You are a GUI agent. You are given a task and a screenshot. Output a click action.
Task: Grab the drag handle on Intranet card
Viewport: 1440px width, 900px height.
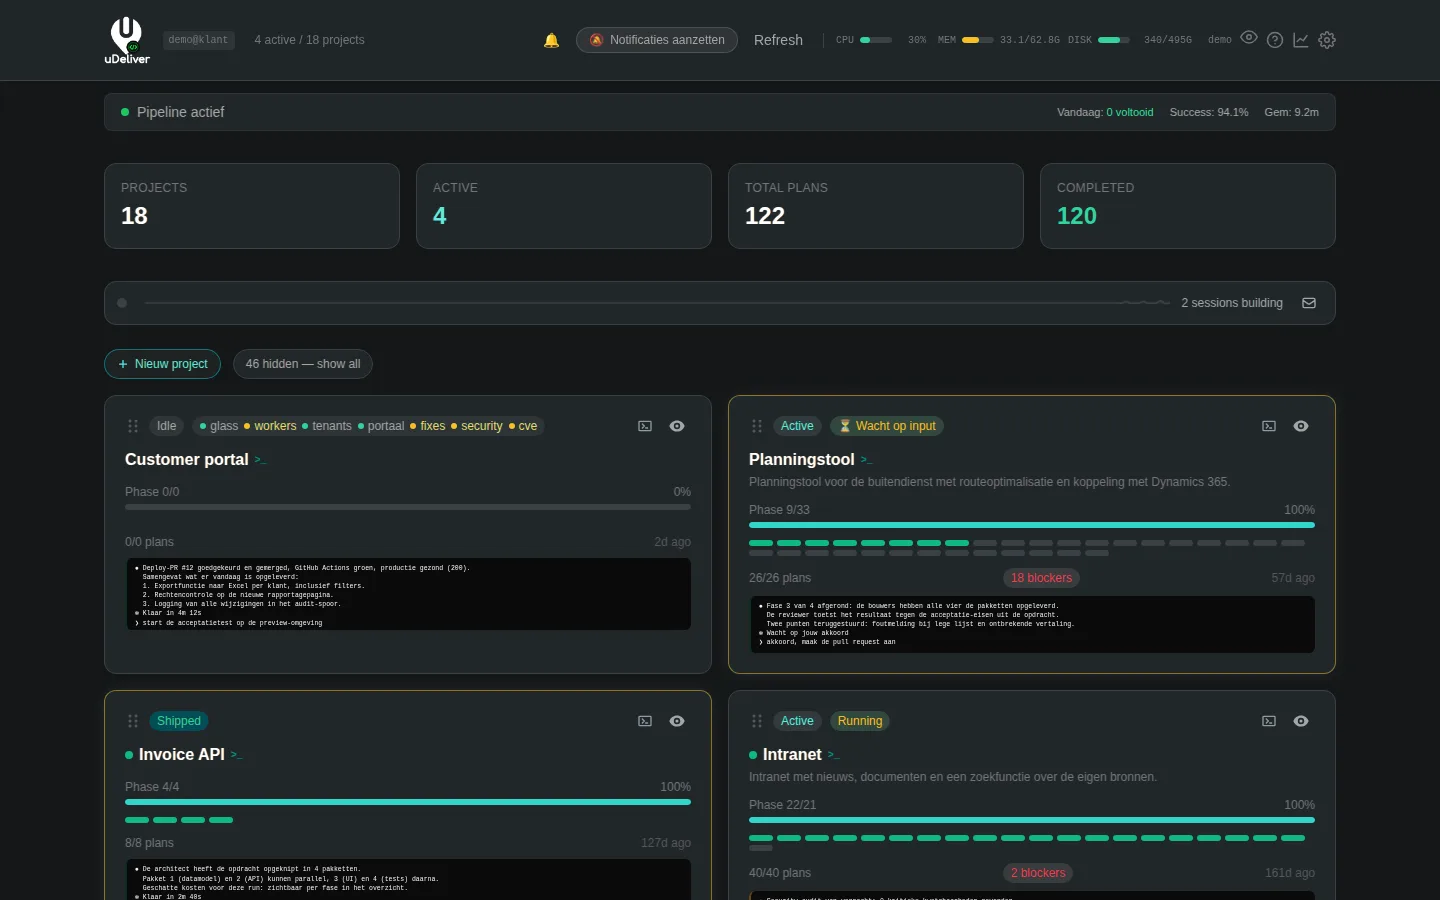tap(757, 721)
